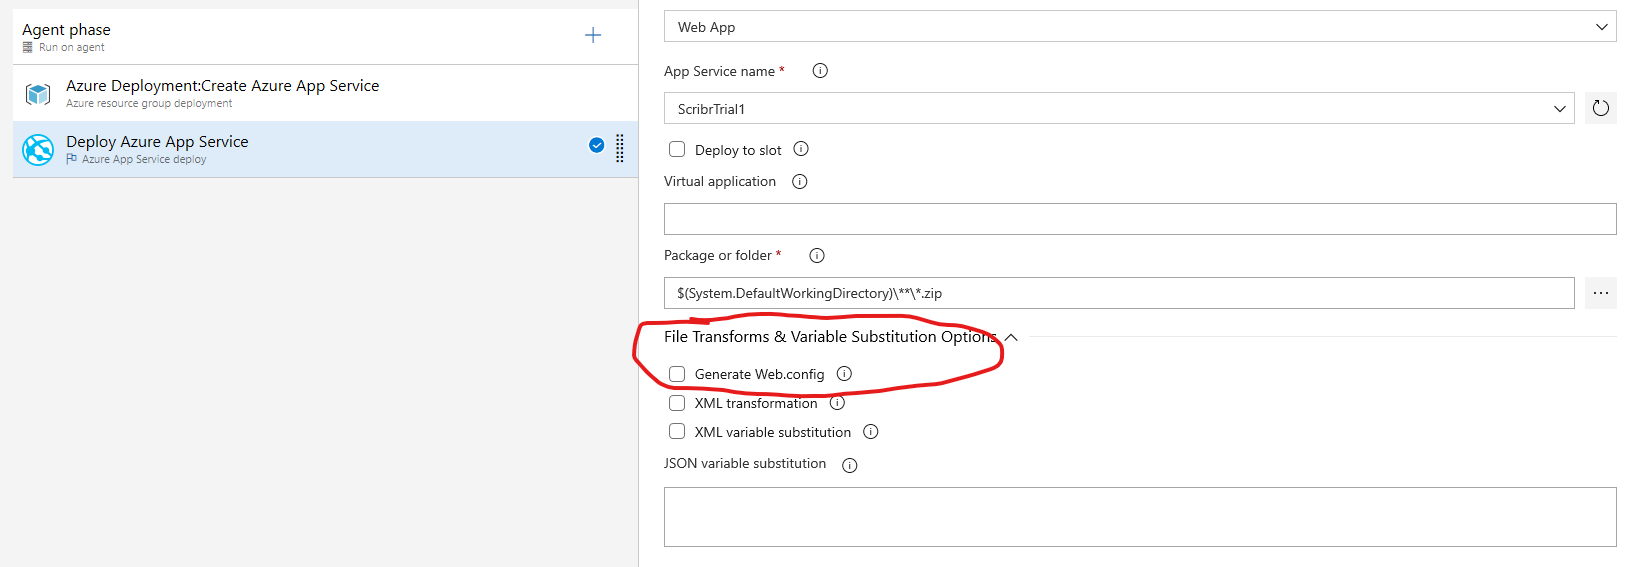Check Generate Web.config option
This screenshot has width=1626, height=567.
[677, 374]
